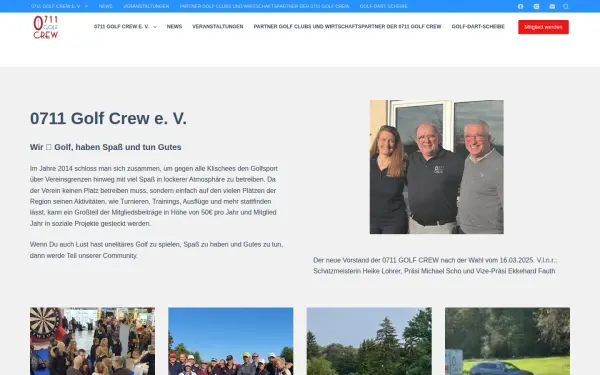The image size is (600, 375).
Task: Open the photo with the parked car
Action: 507,341
